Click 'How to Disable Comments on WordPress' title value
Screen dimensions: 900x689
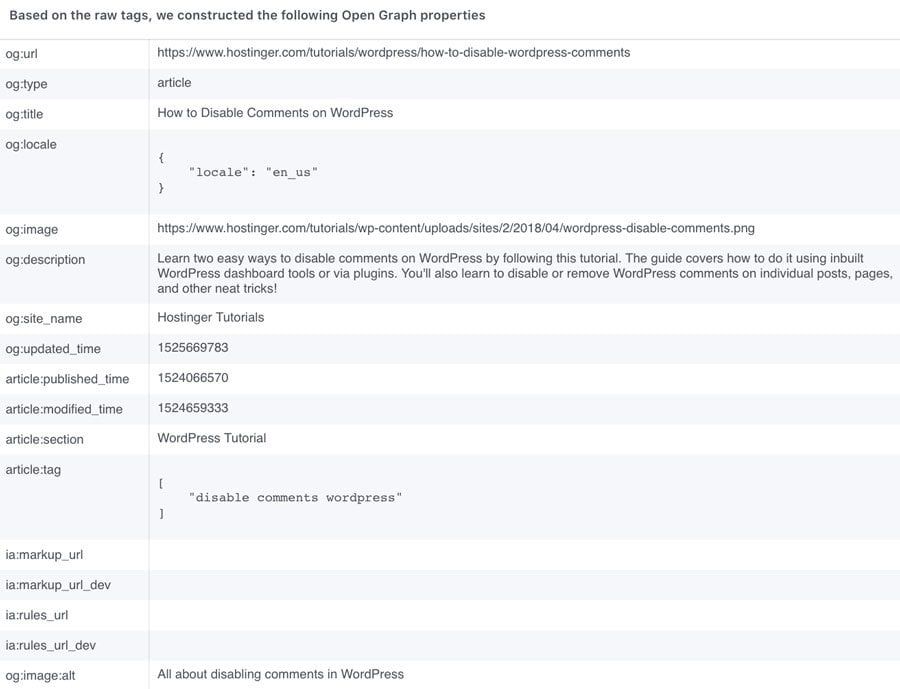[275, 113]
